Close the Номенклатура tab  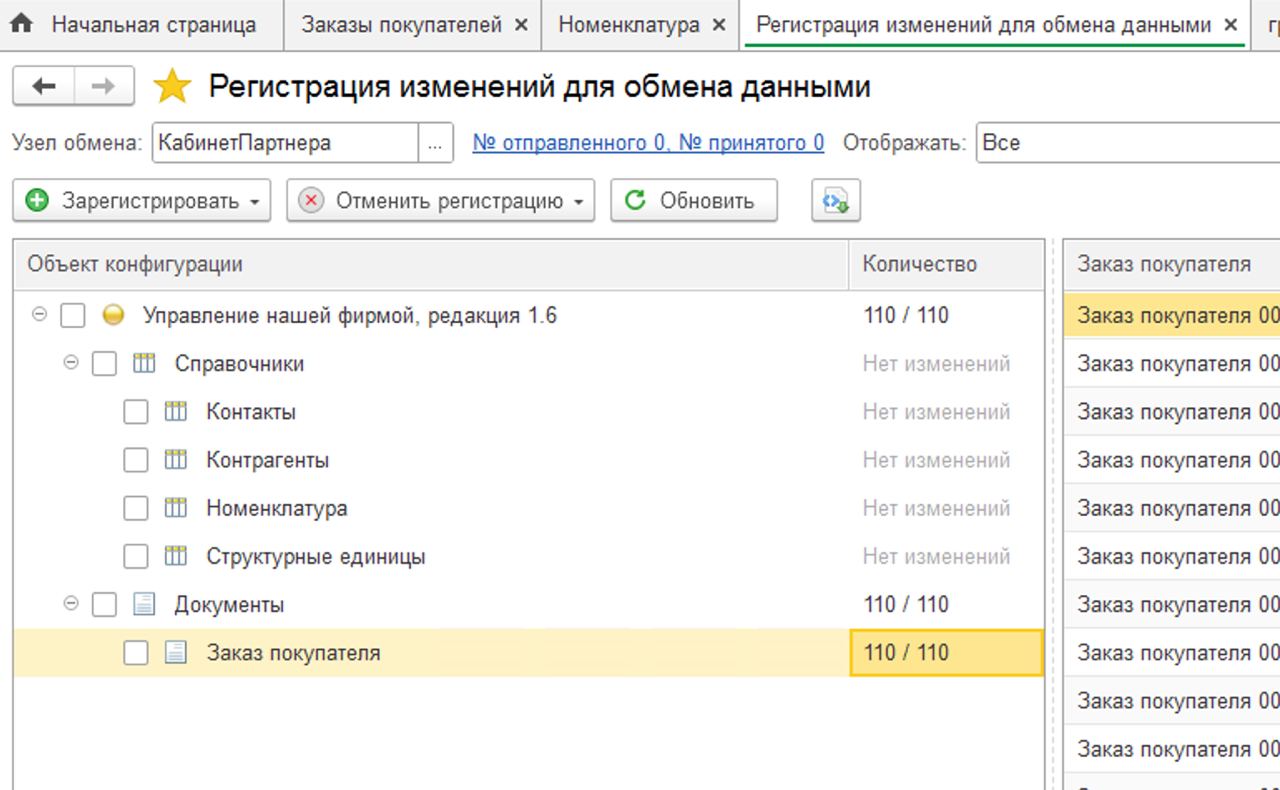[719, 25]
